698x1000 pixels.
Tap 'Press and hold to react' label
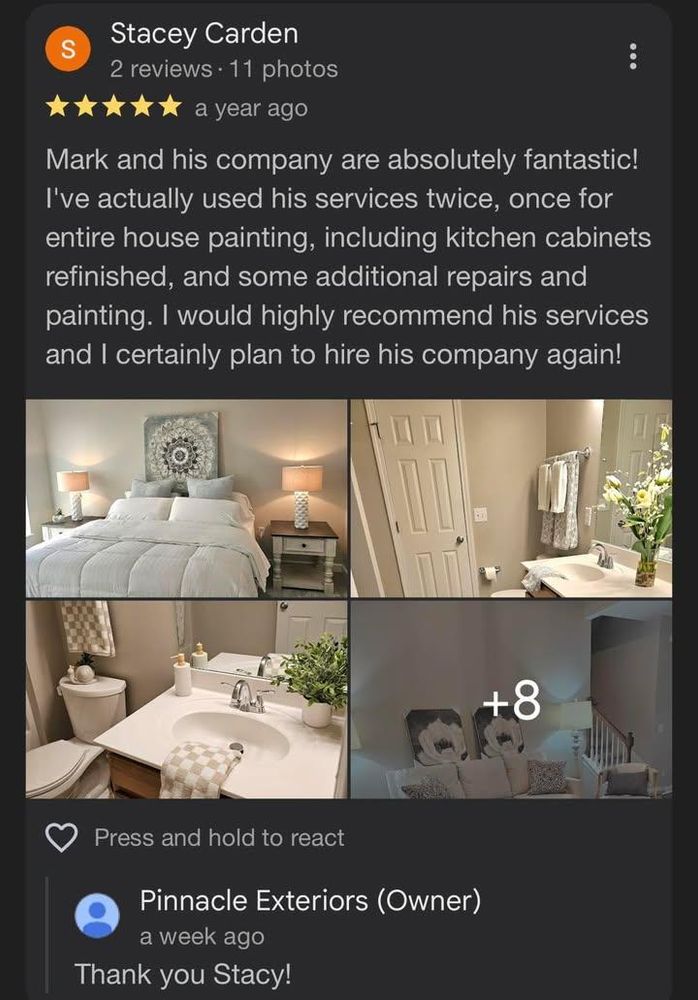[x=219, y=837]
